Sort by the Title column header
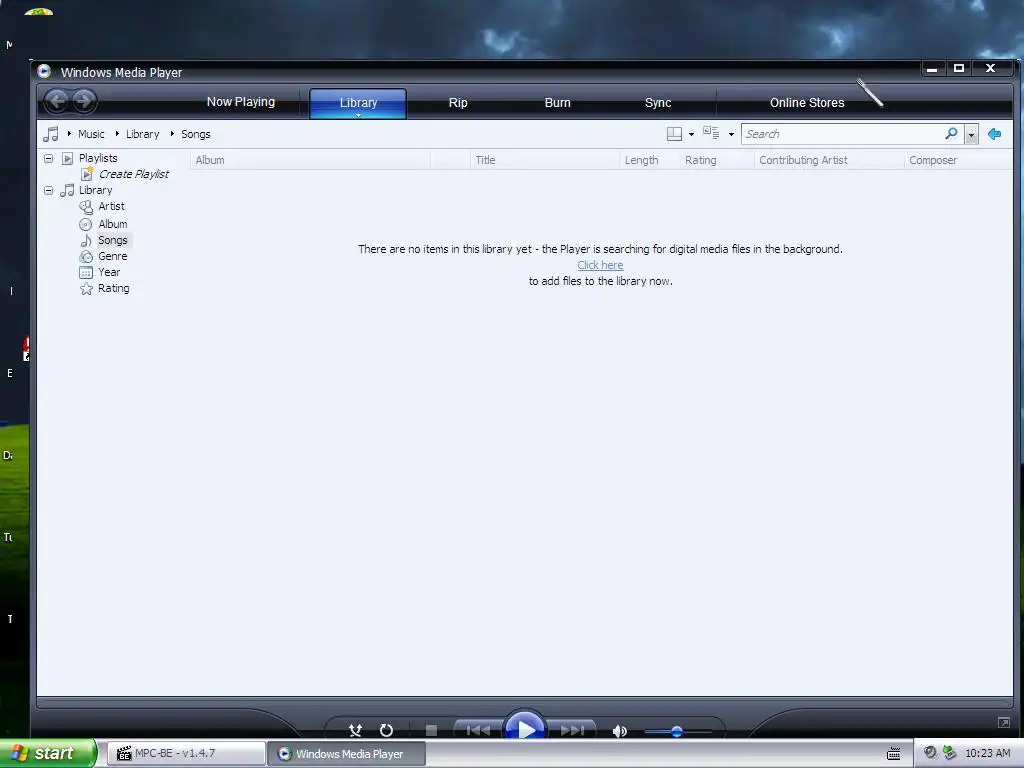1024x768 pixels. (545, 160)
